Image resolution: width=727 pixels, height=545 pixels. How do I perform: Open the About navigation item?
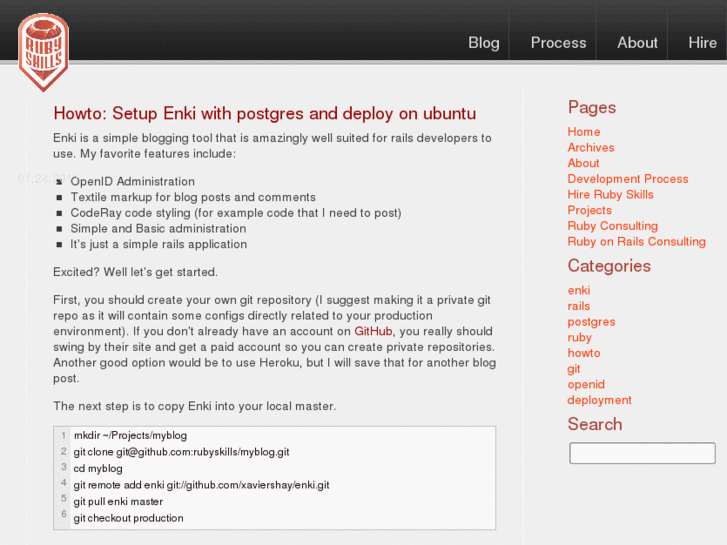(x=637, y=43)
